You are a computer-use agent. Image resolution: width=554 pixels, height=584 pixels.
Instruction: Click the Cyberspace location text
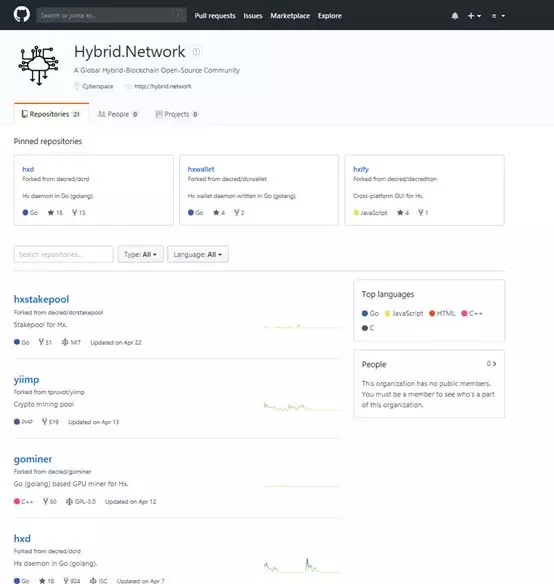[98, 86]
